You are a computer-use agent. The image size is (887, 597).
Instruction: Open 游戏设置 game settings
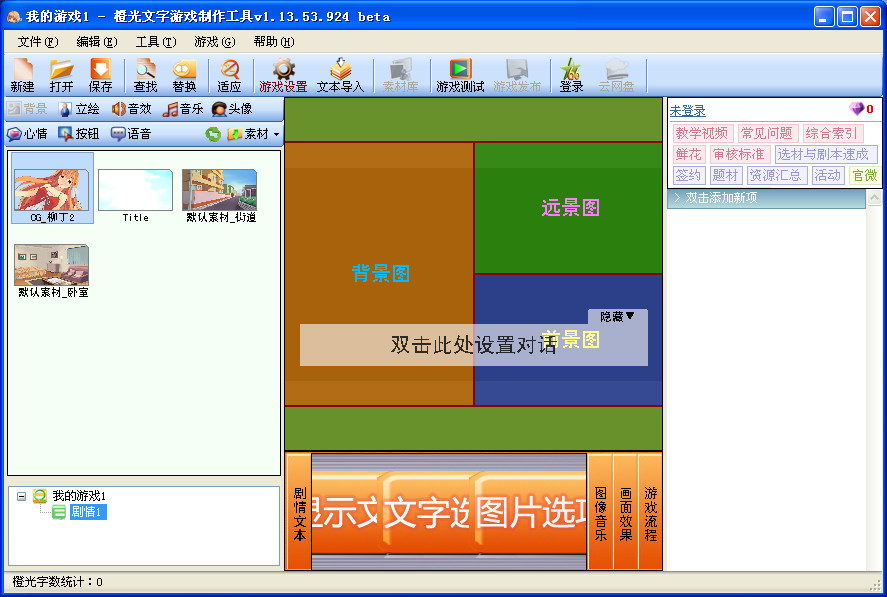pos(281,76)
